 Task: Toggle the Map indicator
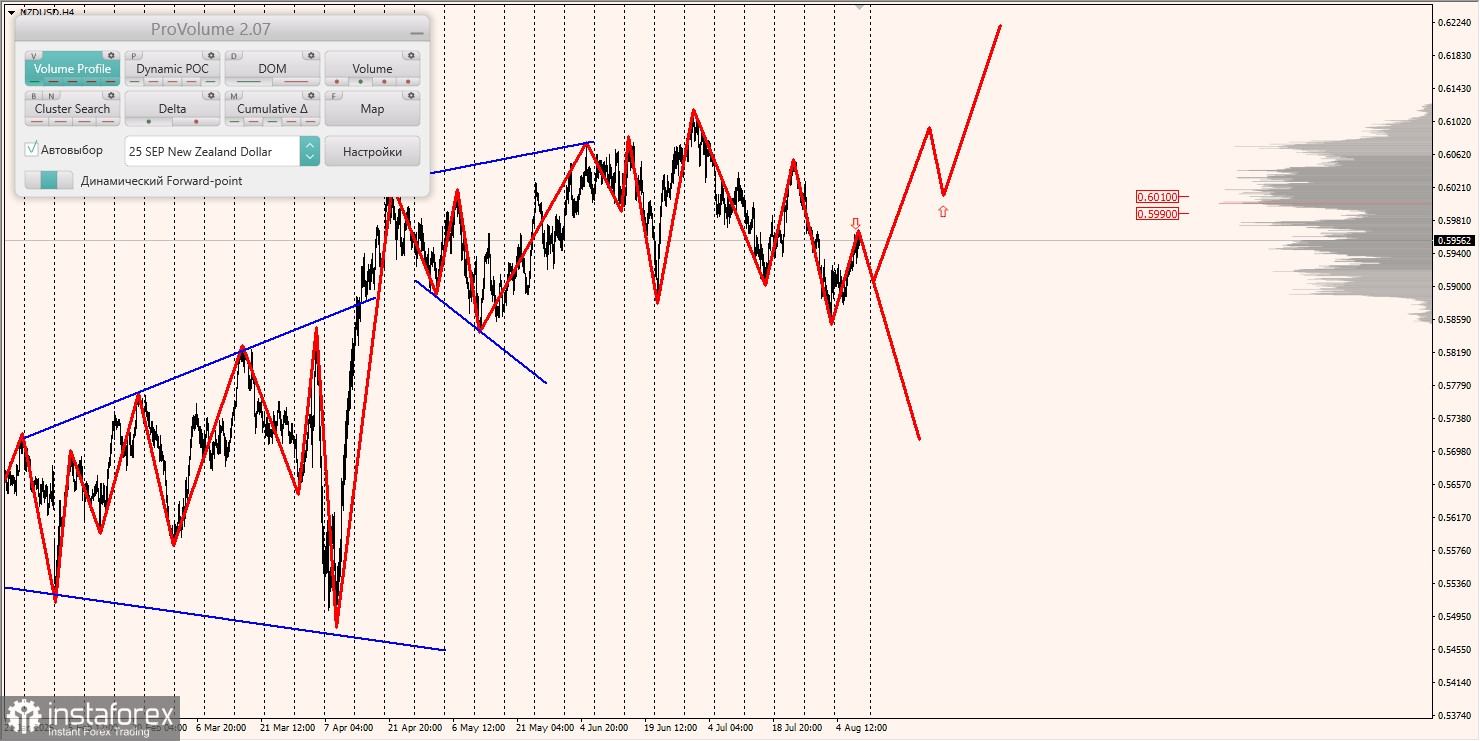[372, 109]
